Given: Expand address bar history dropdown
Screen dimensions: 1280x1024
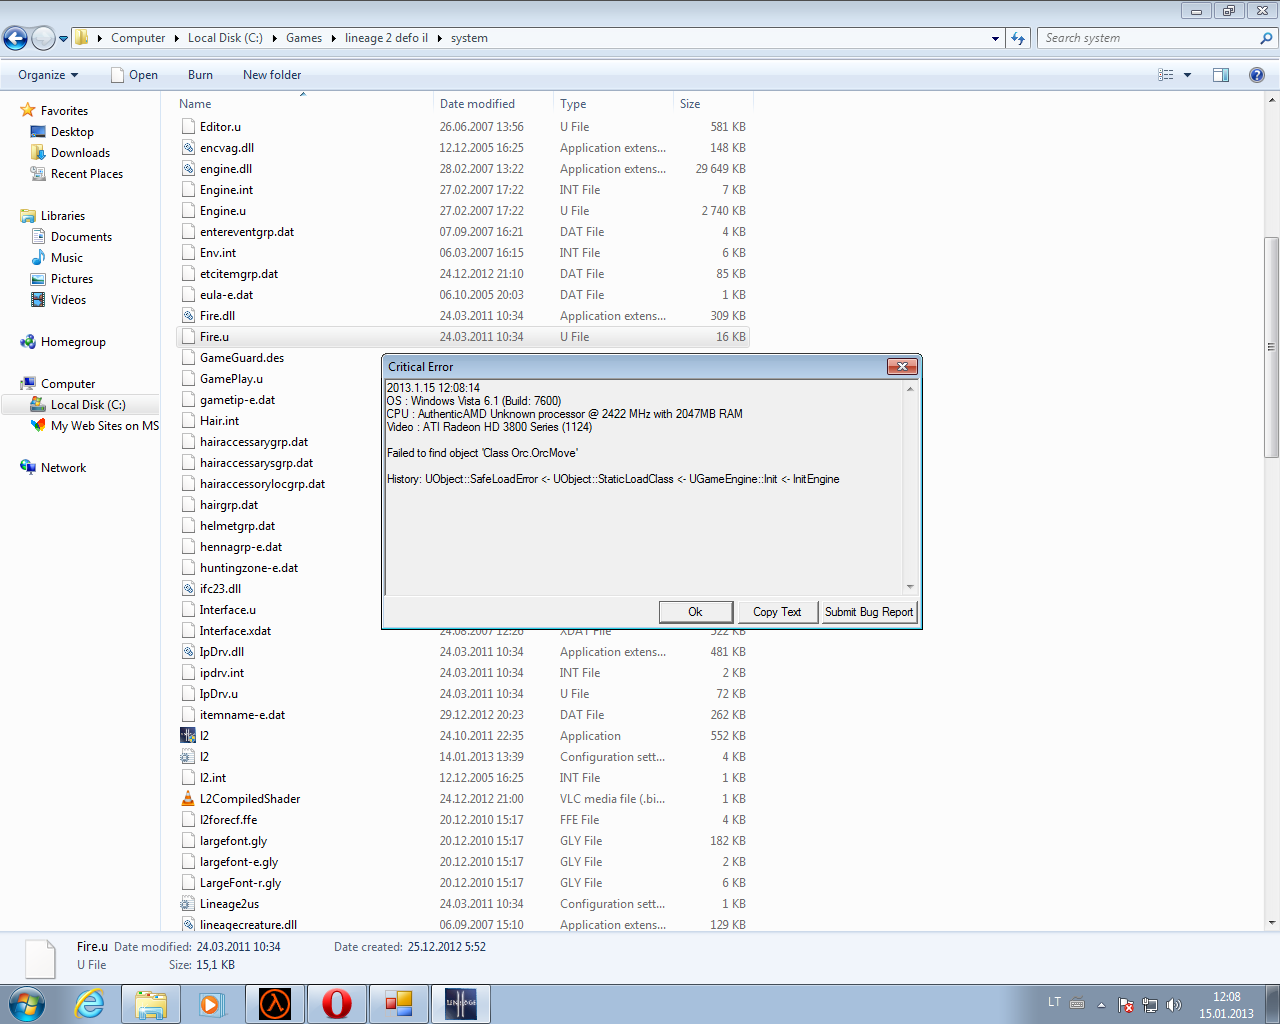Looking at the screenshot, I should pos(995,38).
